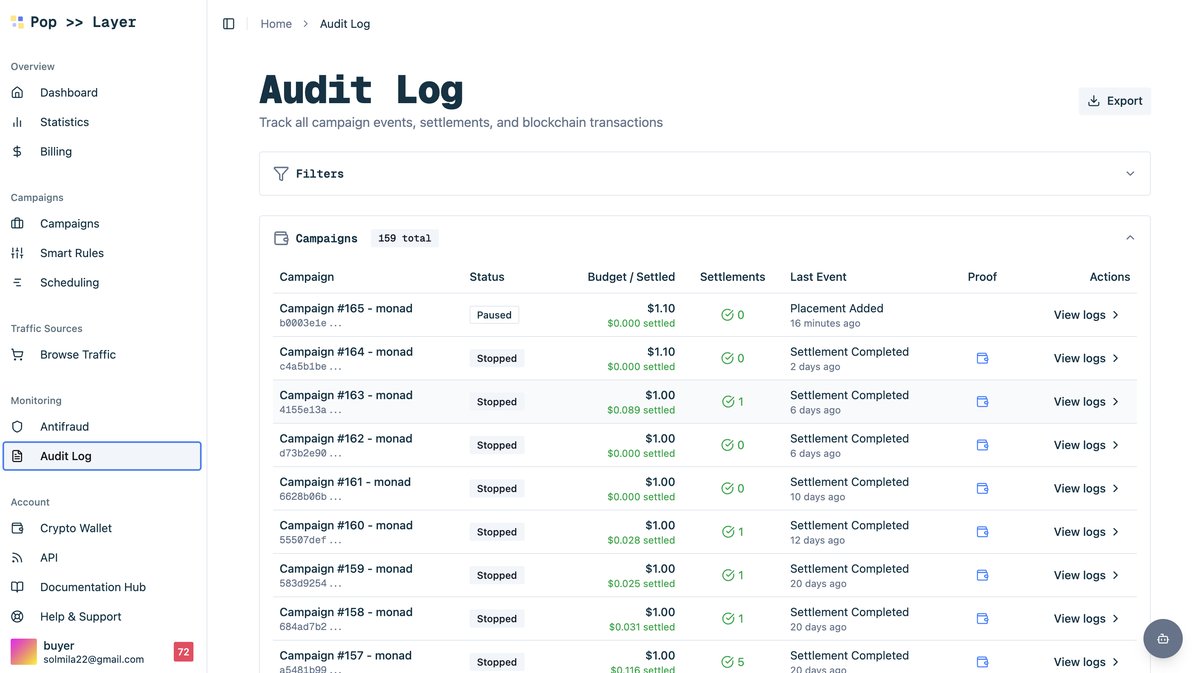Open the Dashboard from the sidebar
Image resolution: width=1200 pixels, height=673 pixels.
(x=68, y=92)
